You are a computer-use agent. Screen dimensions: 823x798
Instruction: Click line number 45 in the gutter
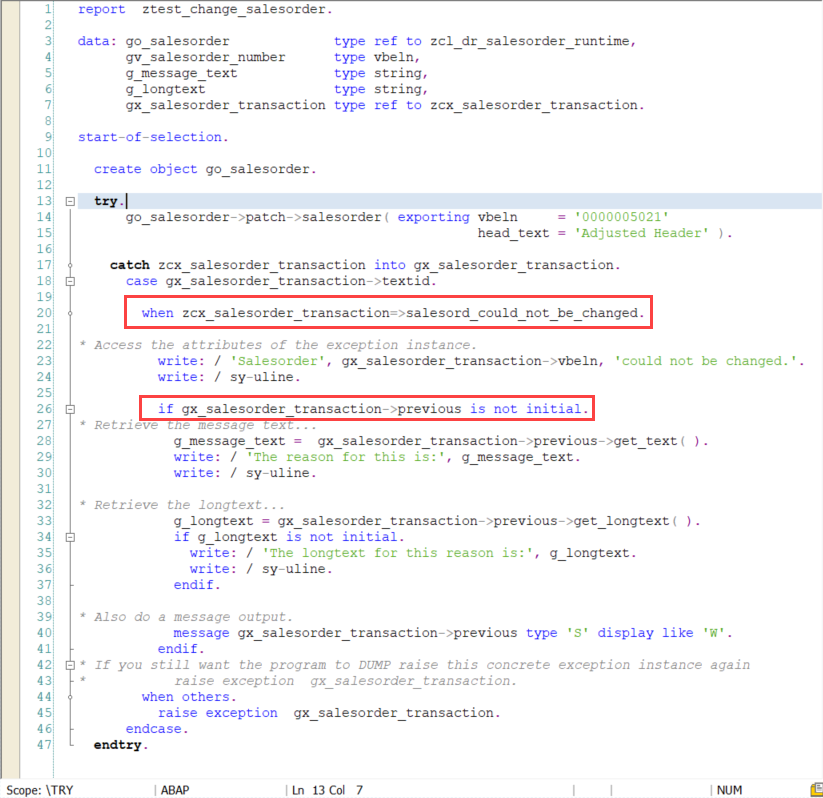(43, 712)
